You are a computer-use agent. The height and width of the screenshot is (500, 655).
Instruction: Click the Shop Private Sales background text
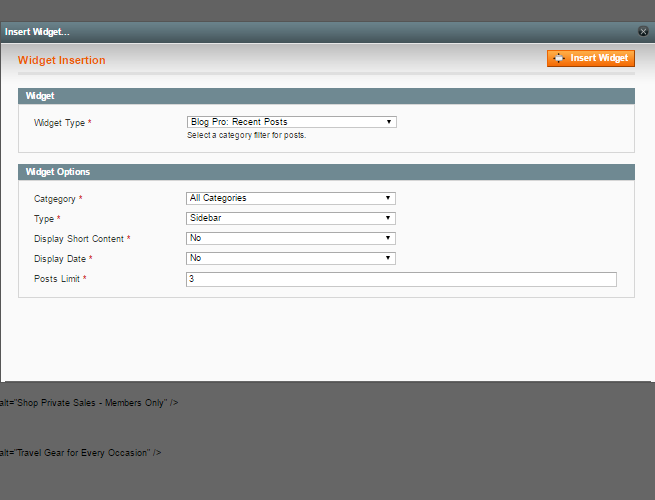point(90,402)
